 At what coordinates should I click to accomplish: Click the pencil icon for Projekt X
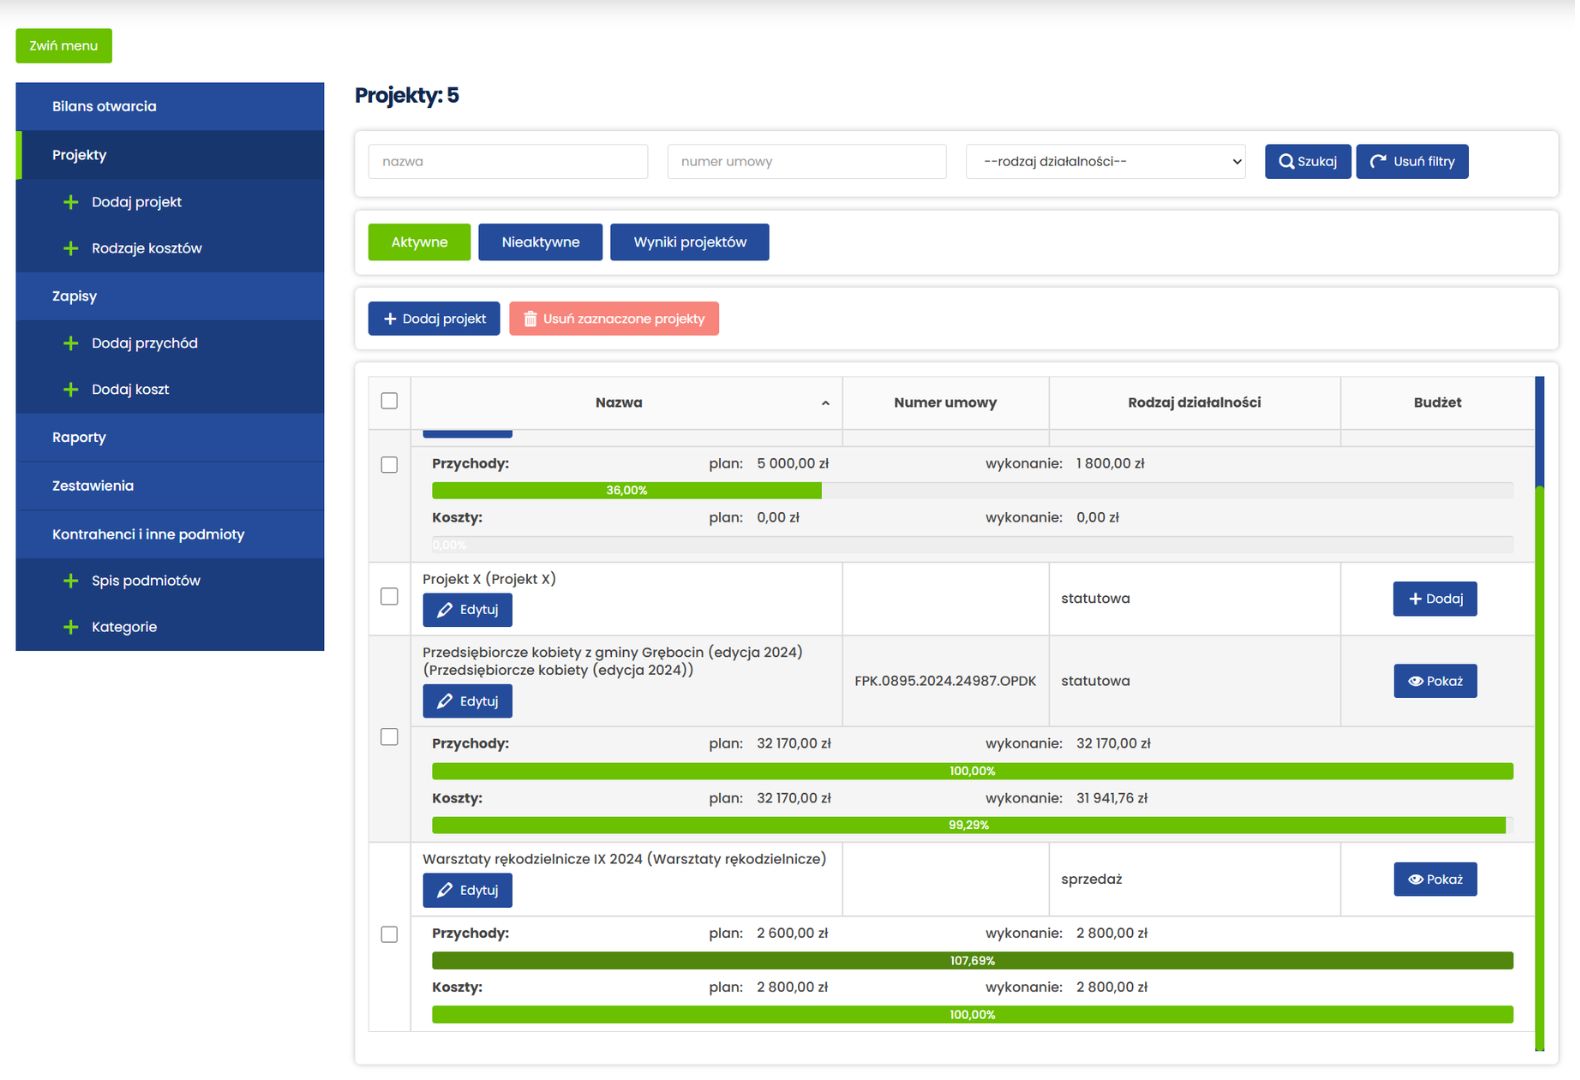445,610
